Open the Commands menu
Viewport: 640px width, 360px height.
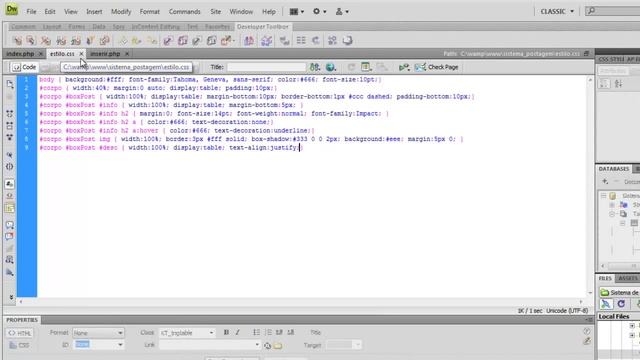(184, 11)
